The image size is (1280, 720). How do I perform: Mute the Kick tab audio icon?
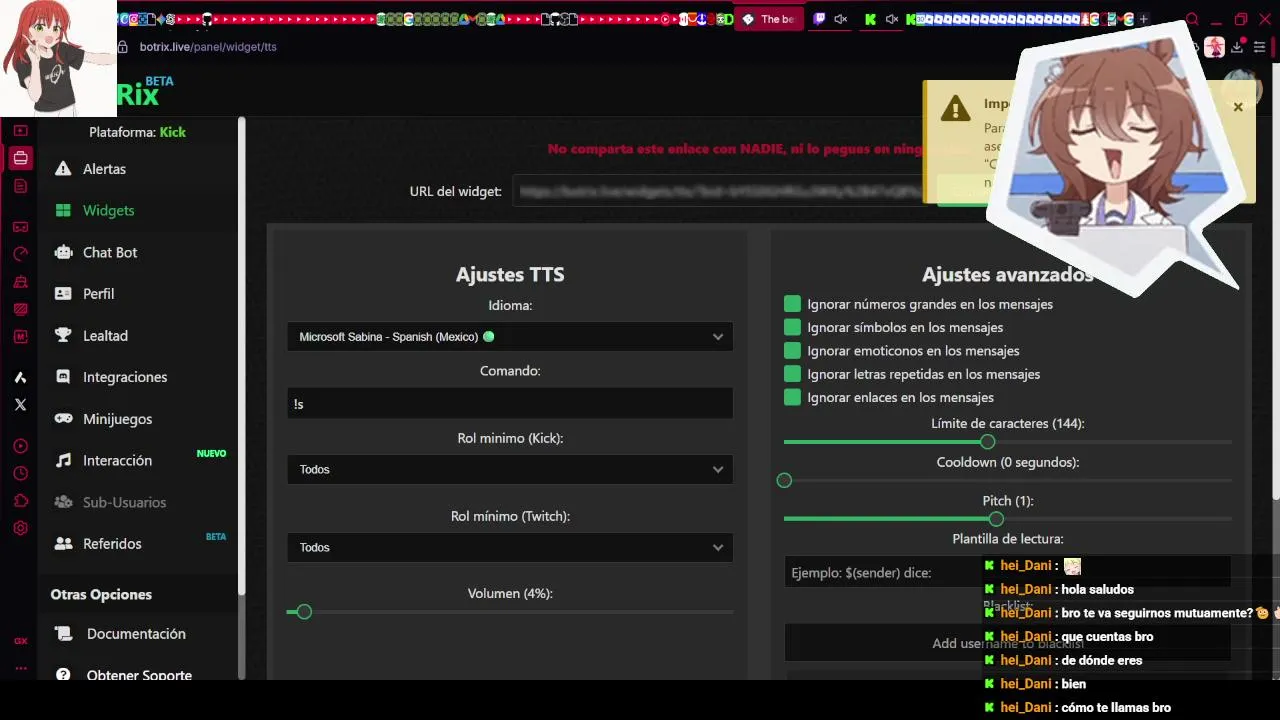tap(891, 19)
